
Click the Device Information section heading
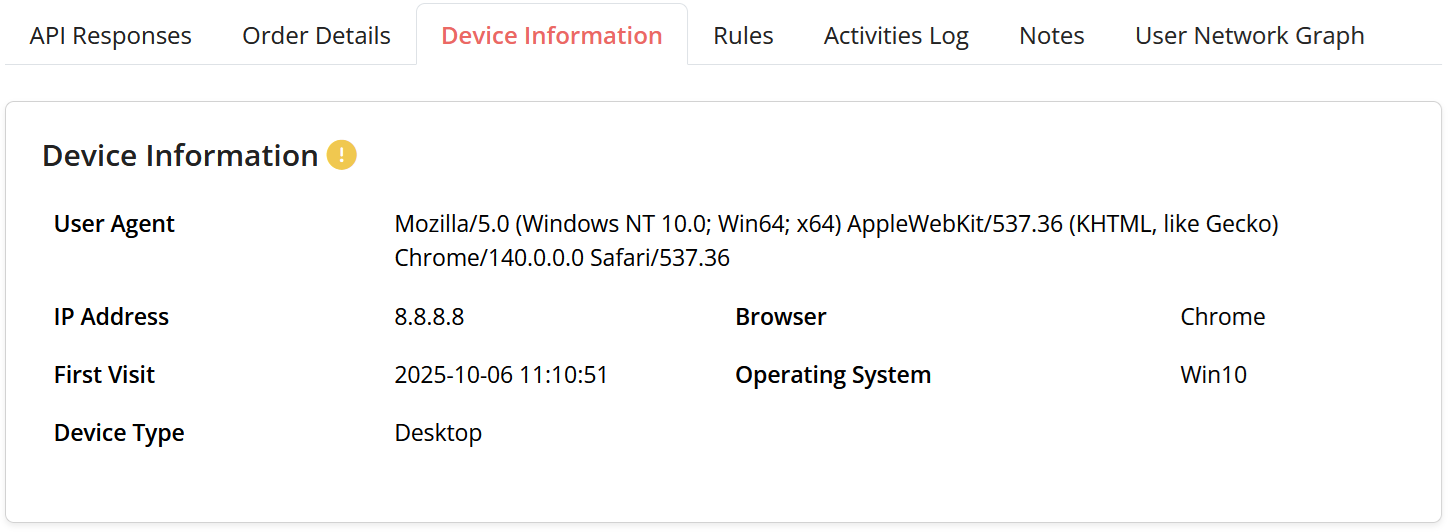tap(180, 155)
